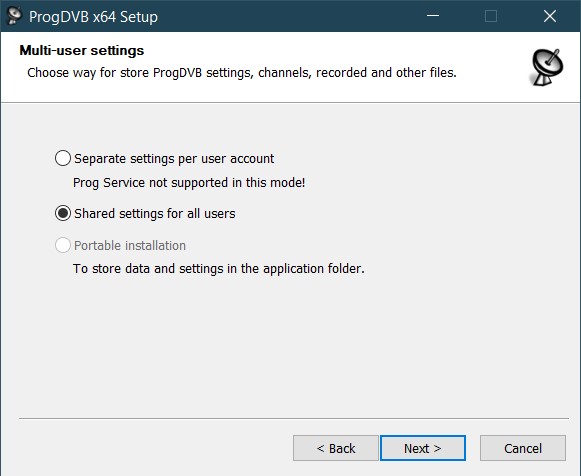The image size is (581, 476).
Task: Select the Separate settings per user account radio
Action: tap(63, 158)
